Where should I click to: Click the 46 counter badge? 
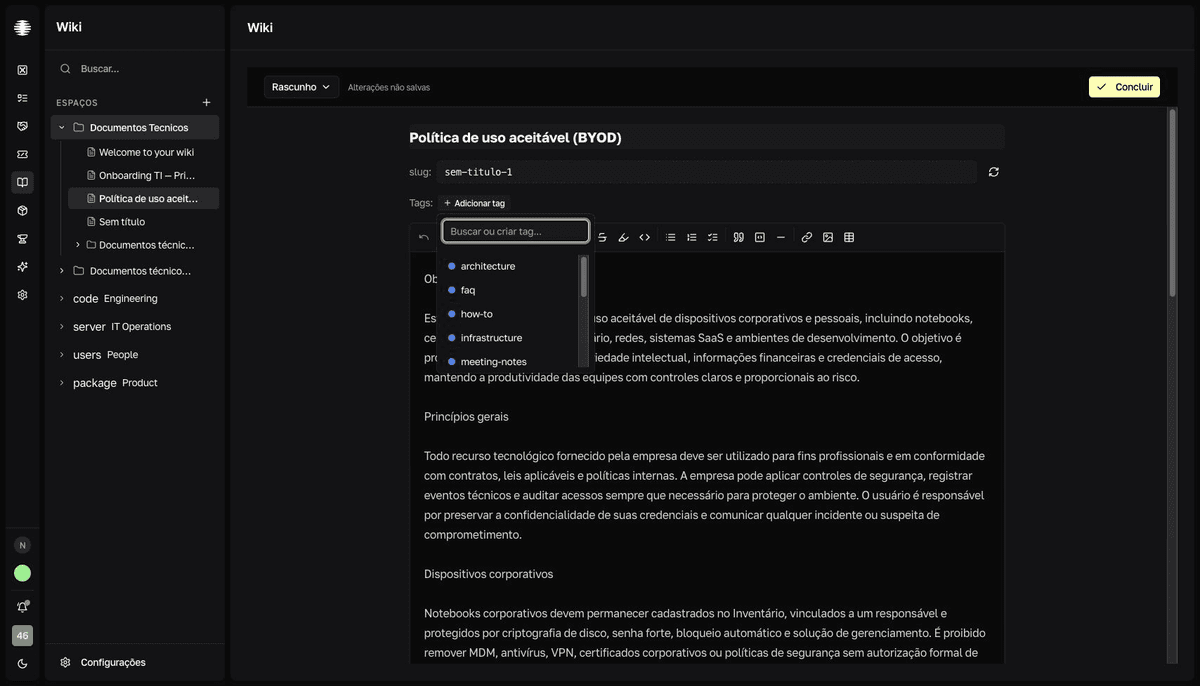(22, 636)
